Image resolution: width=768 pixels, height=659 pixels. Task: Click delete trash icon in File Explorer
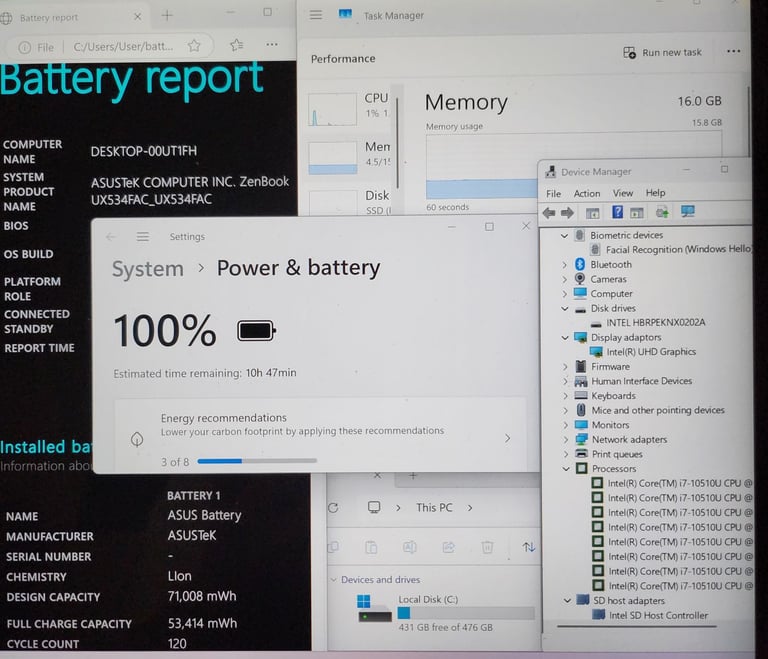coord(487,547)
